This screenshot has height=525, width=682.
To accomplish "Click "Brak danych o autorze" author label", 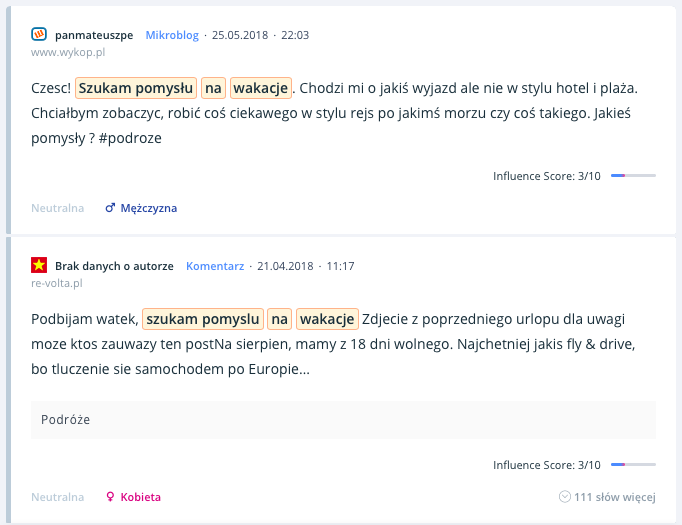I will 114,266.
